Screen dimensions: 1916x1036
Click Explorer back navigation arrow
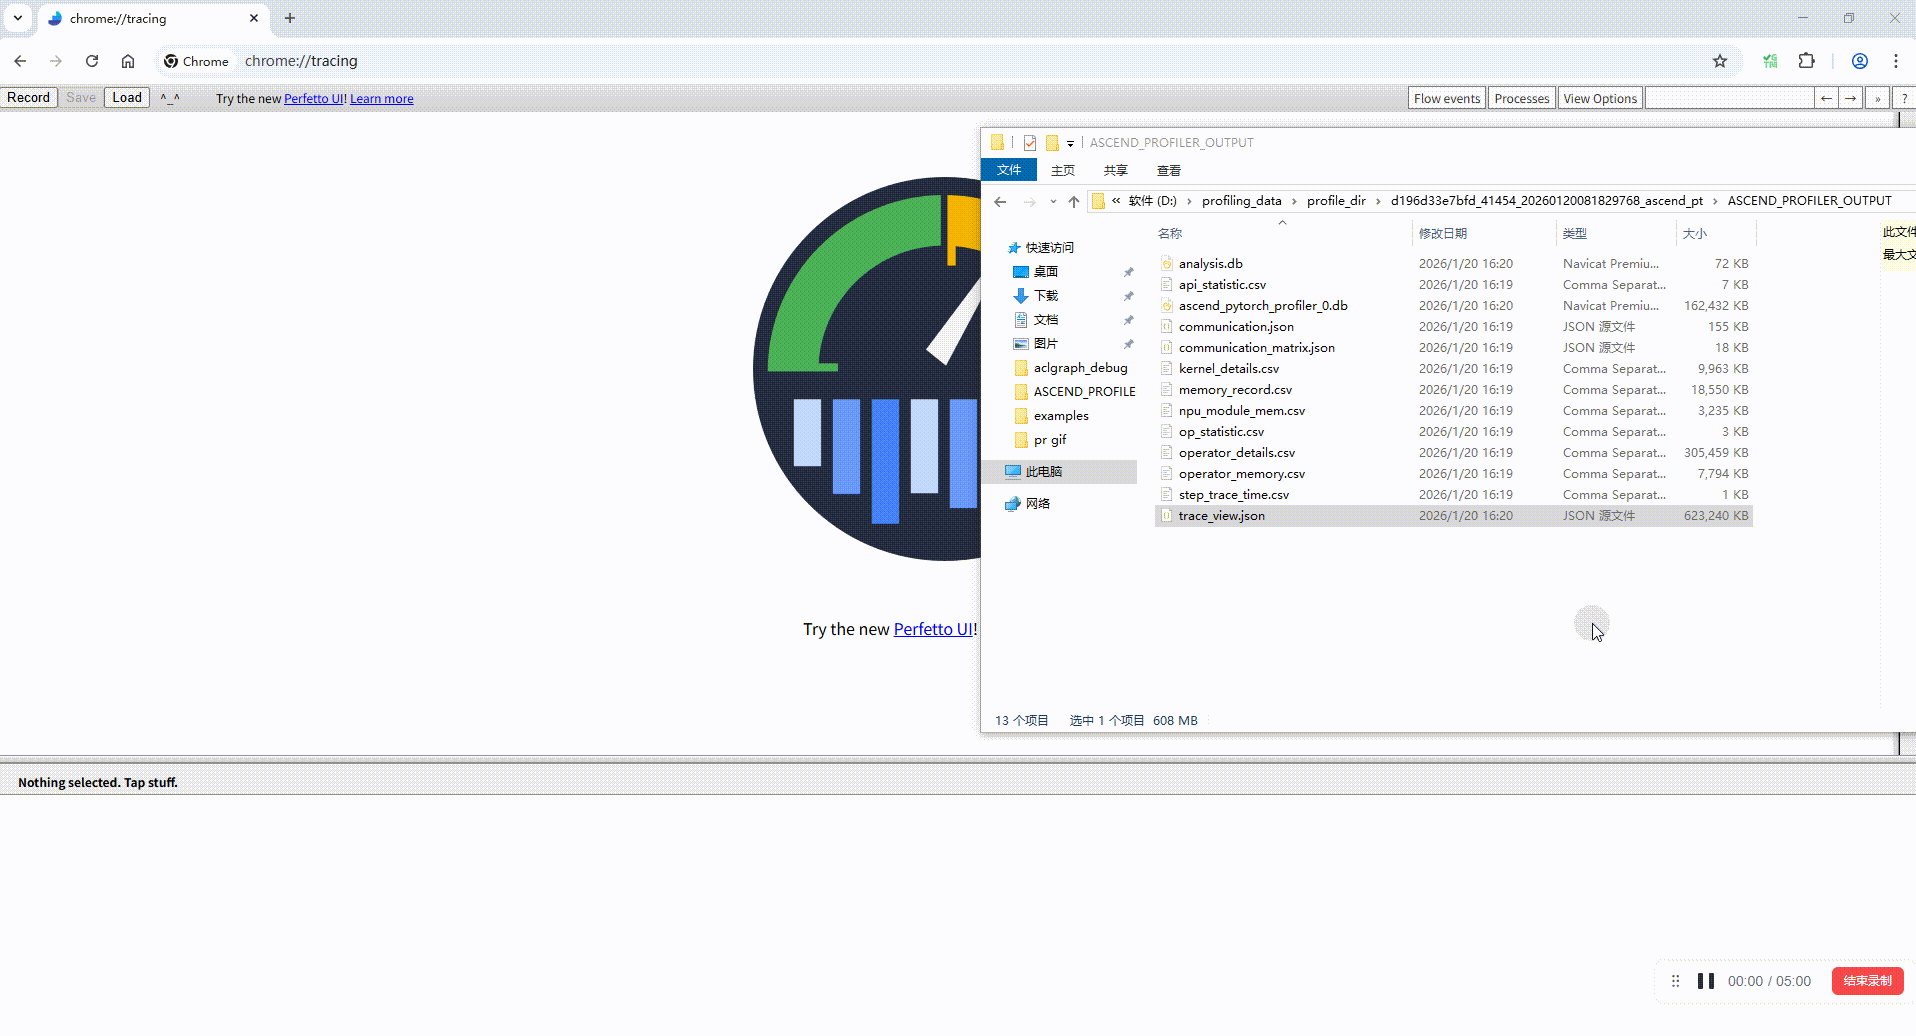[x=1000, y=201]
